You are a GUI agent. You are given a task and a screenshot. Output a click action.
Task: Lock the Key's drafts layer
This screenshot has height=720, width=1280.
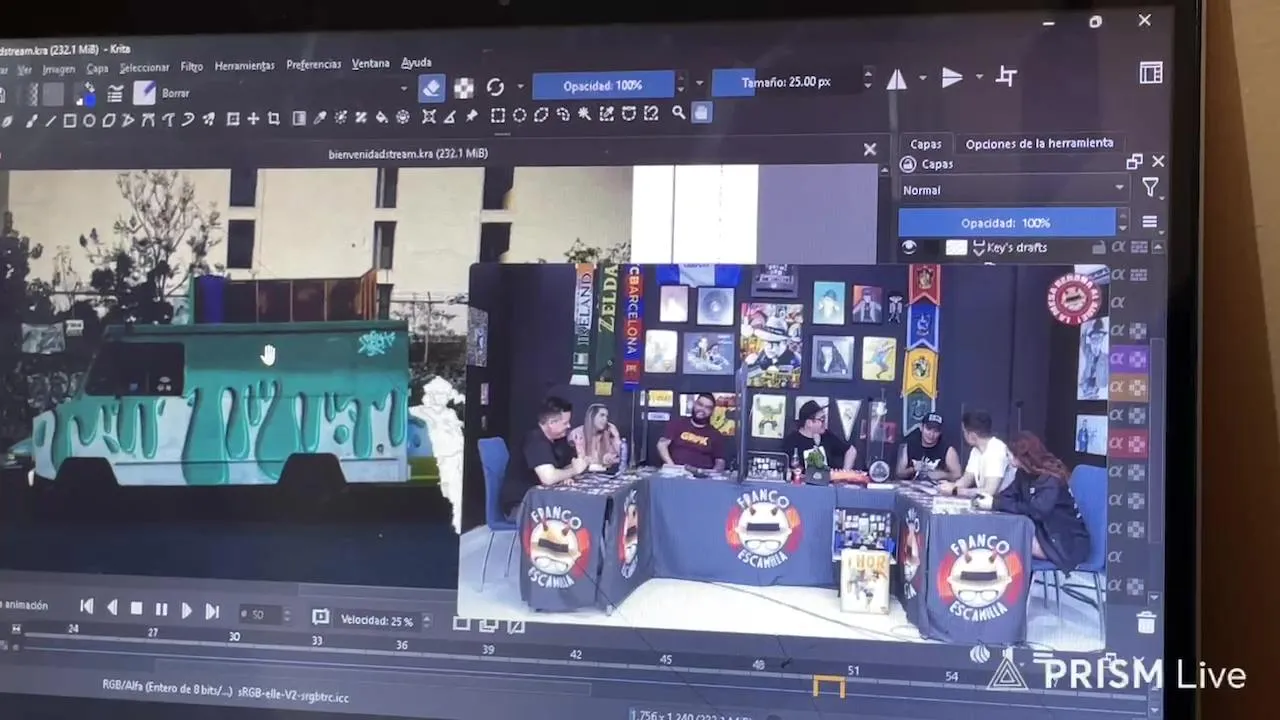coord(1098,247)
